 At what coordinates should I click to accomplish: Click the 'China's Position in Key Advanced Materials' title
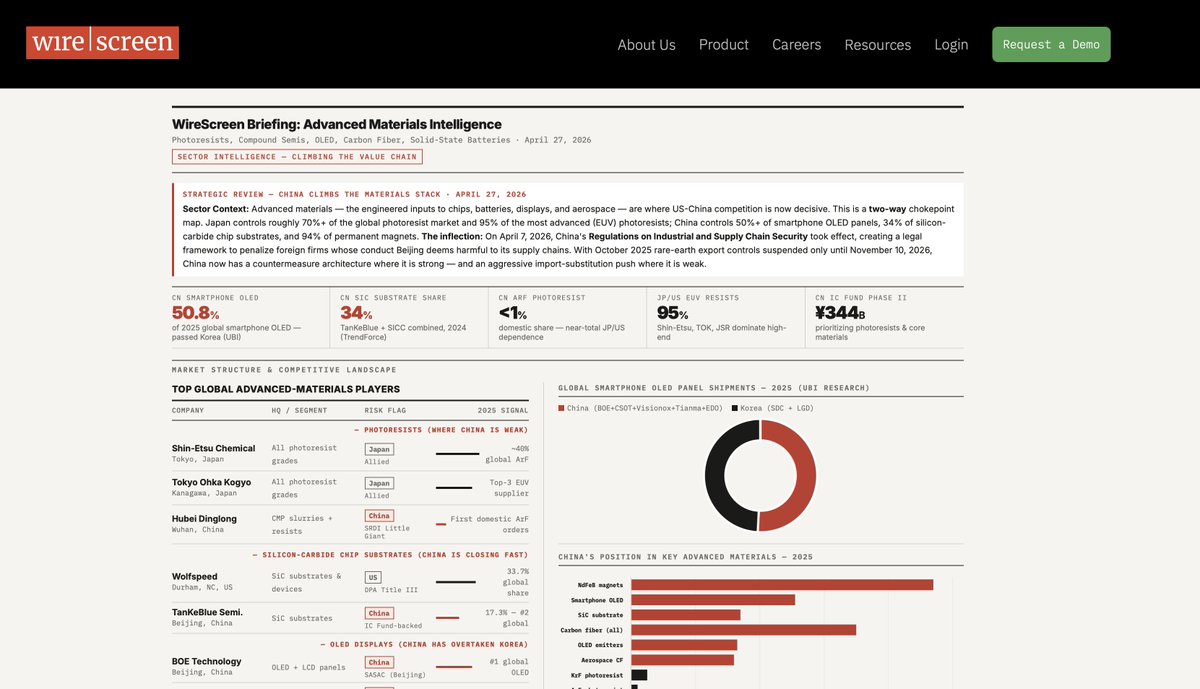coord(685,557)
